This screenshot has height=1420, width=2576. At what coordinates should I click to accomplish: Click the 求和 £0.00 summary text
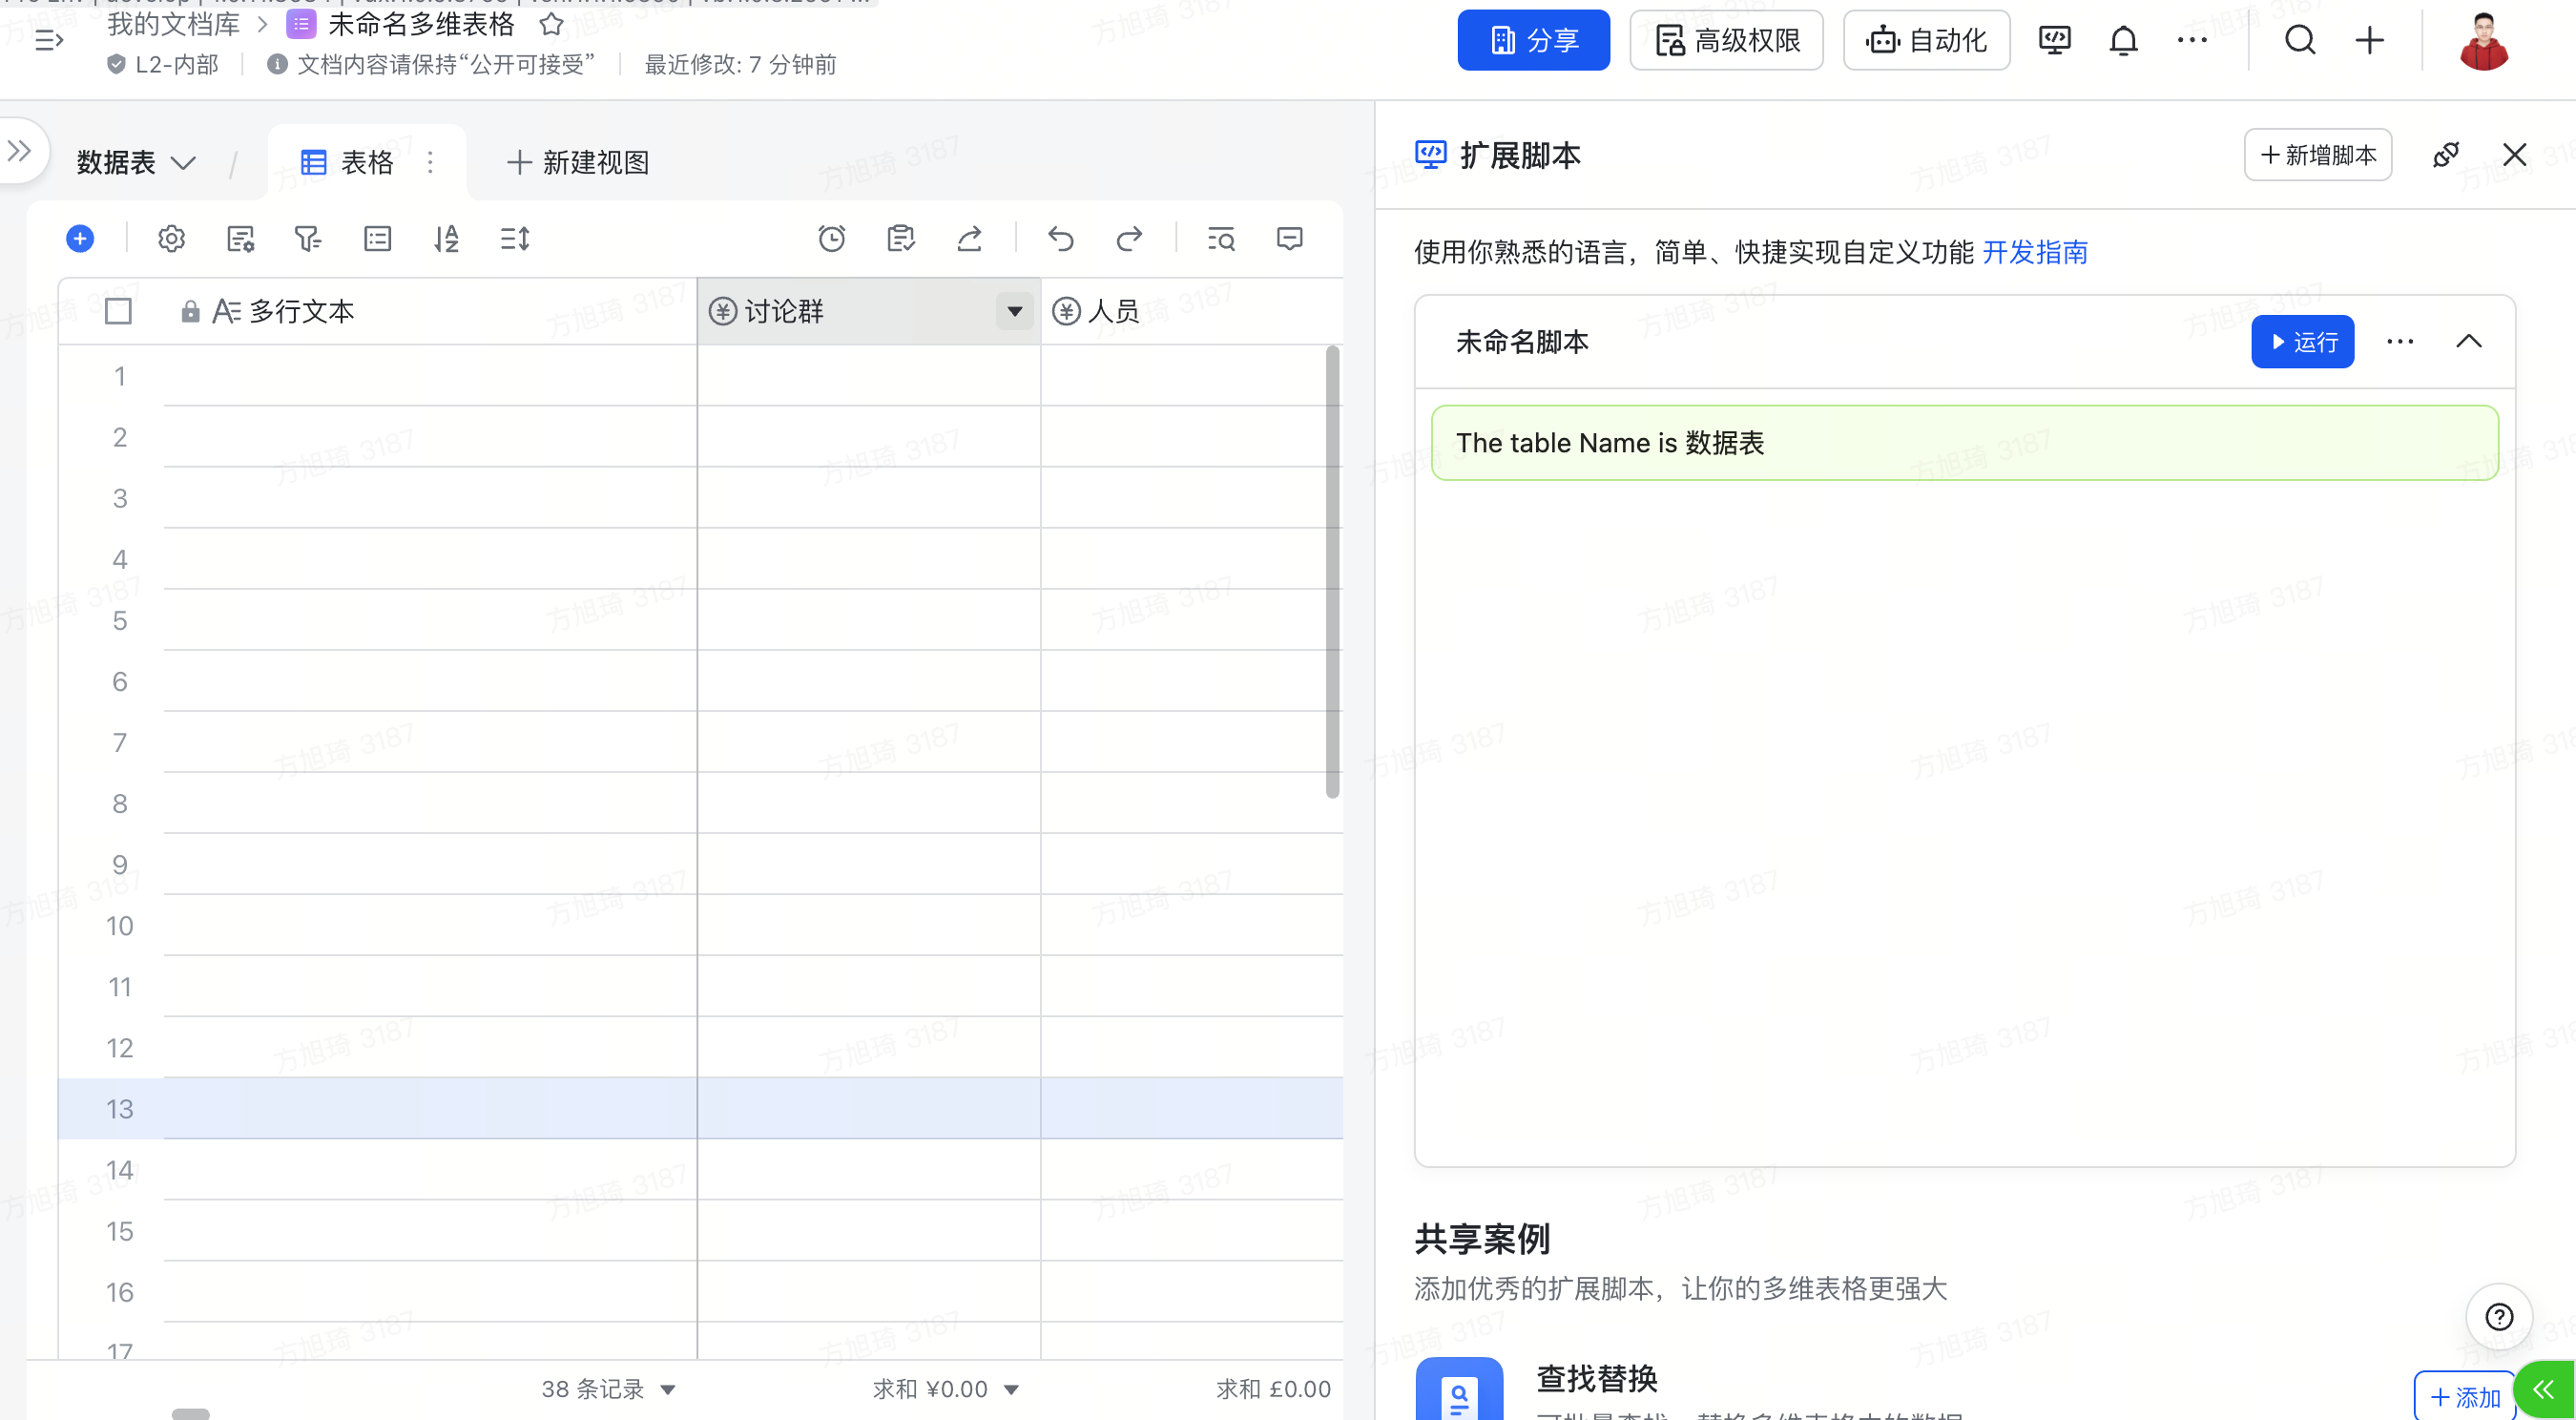click(x=1273, y=1389)
